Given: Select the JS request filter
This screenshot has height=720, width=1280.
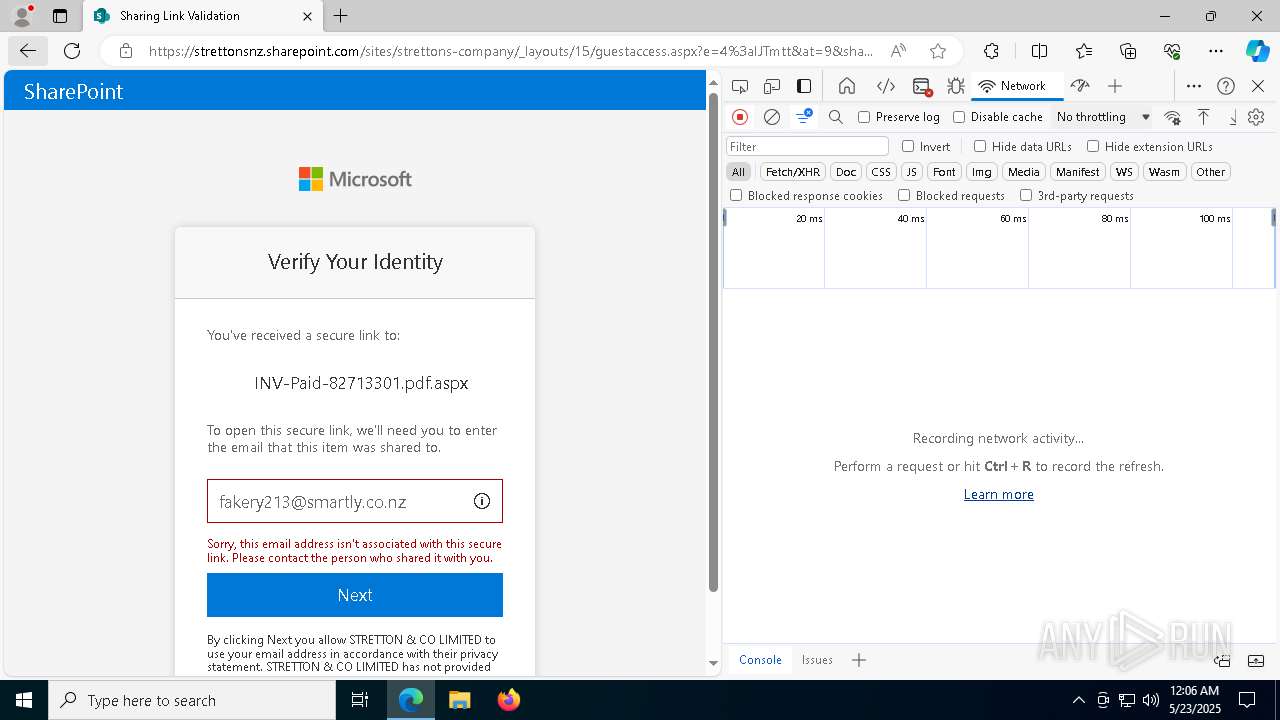Looking at the screenshot, I should pyautogui.click(x=911, y=172).
